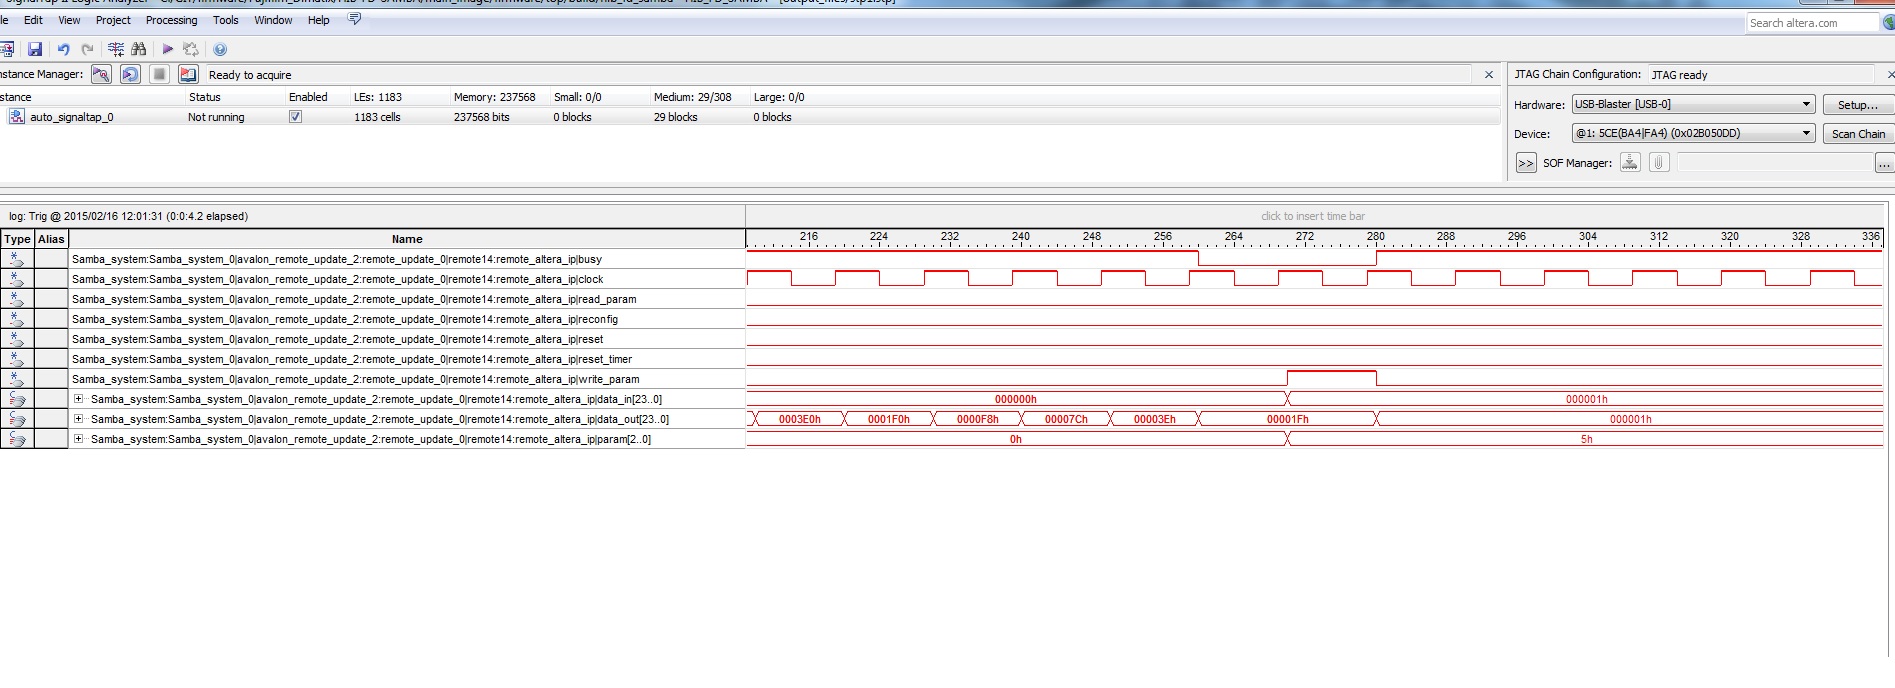Click the '1183 cells' value
The height and width of the screenshot is (688, 1895).
[377, 117]
